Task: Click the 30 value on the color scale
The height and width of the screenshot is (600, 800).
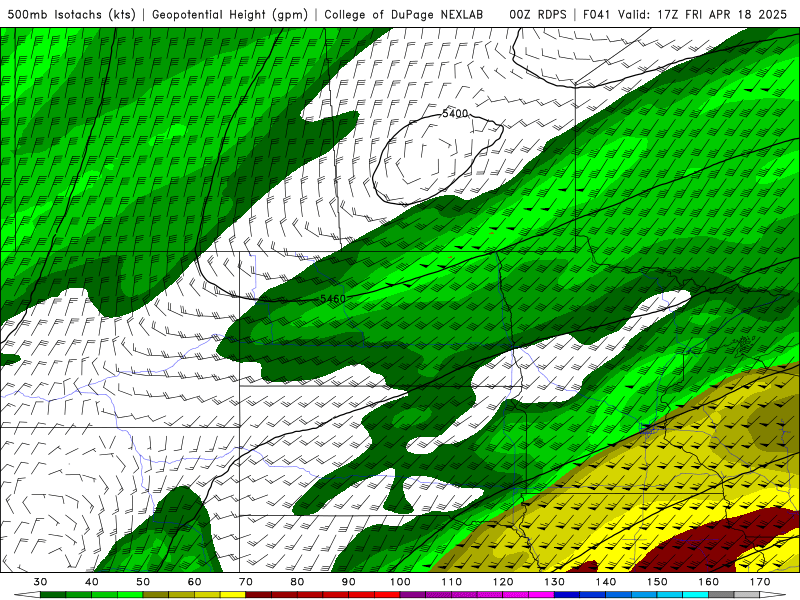Action: point(40,582)
